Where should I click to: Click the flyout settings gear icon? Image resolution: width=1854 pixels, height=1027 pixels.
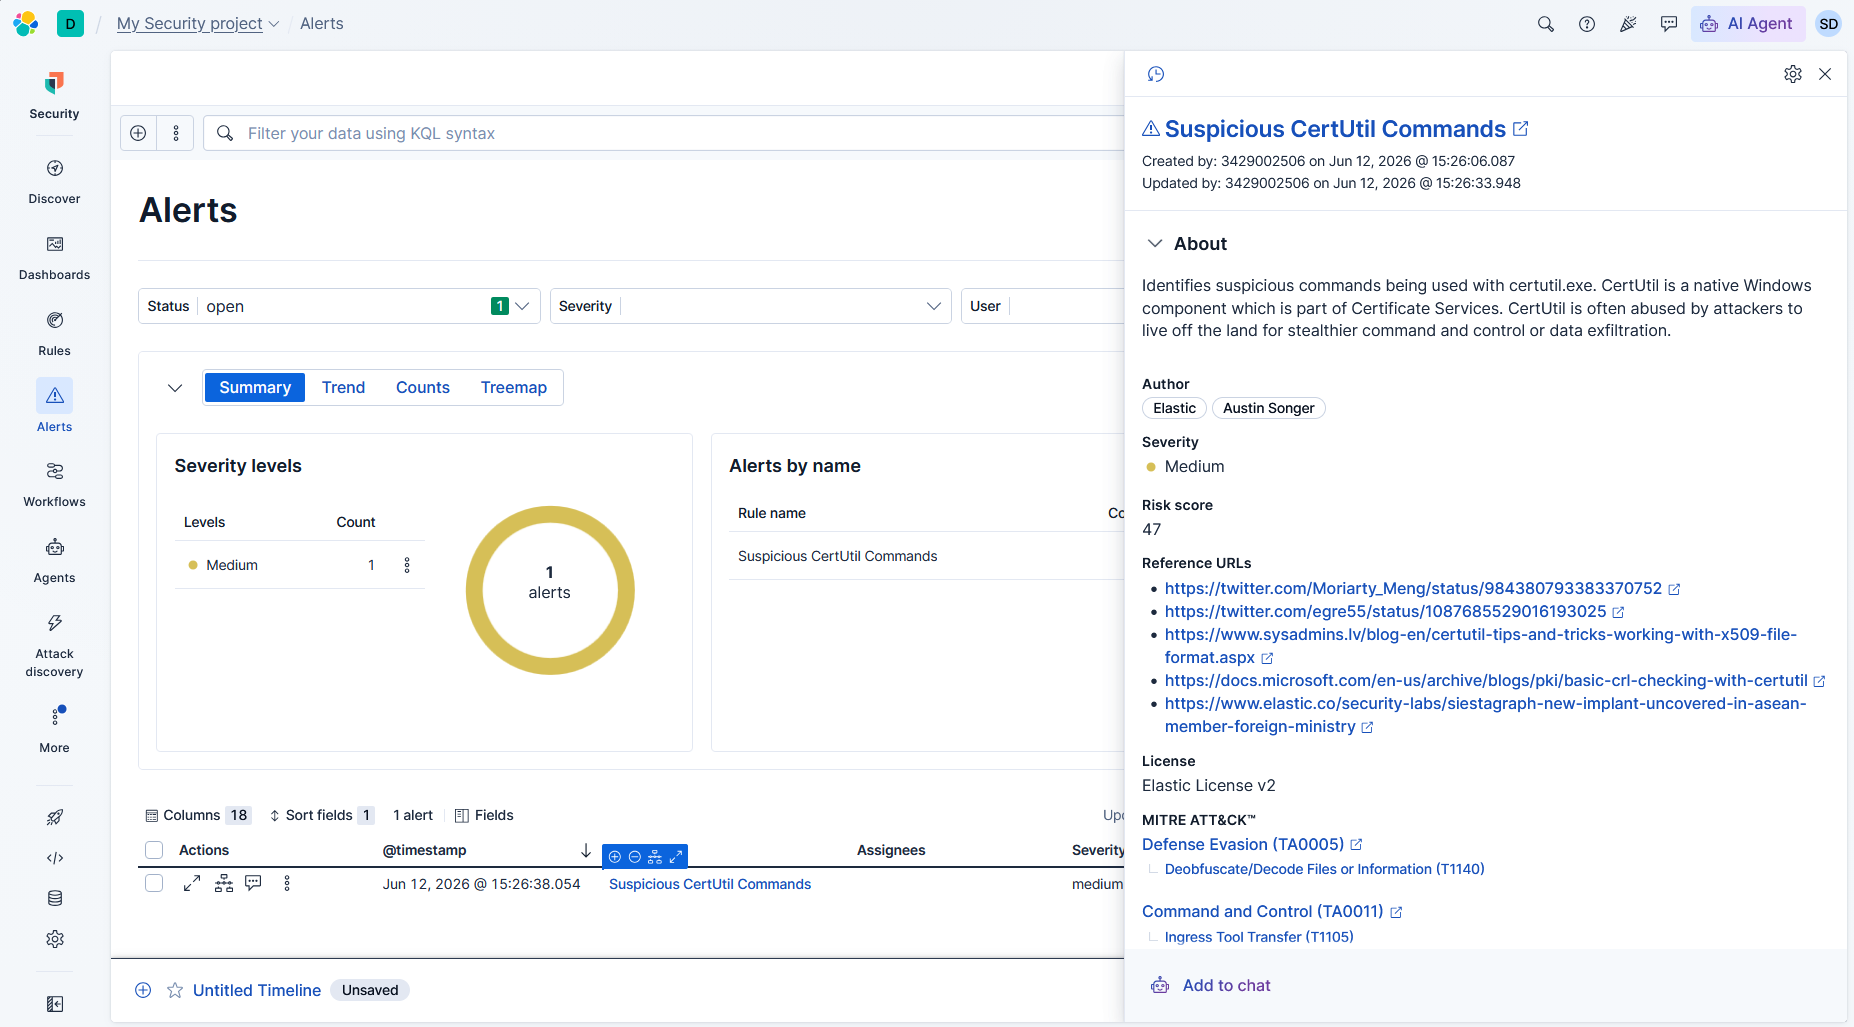click(x=1793, y=74)
